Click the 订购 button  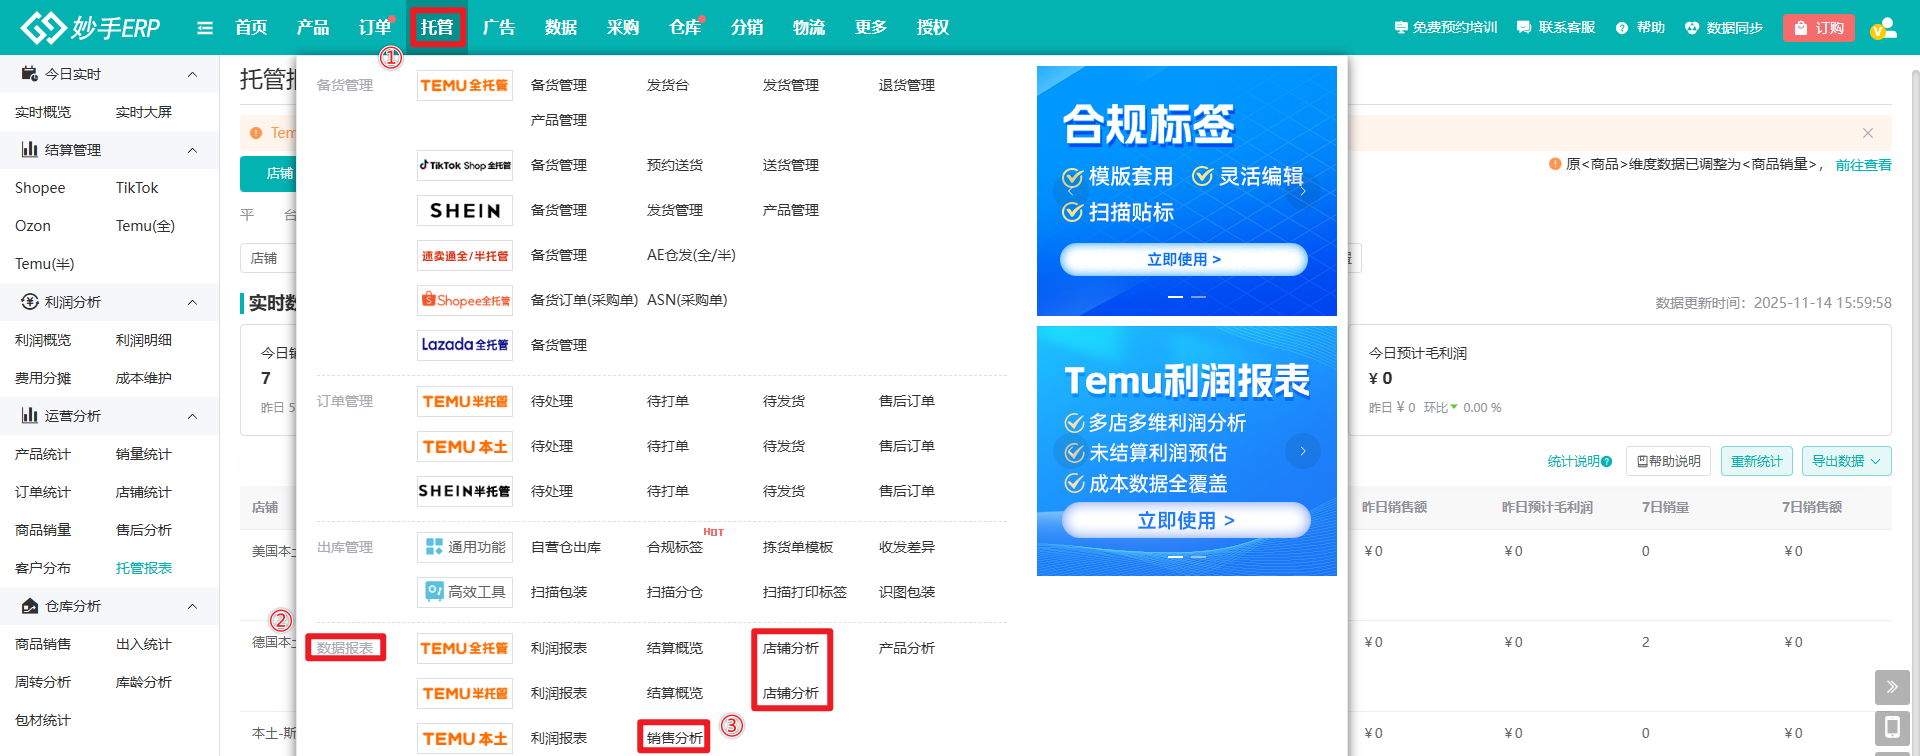[x=1819, y=28]
